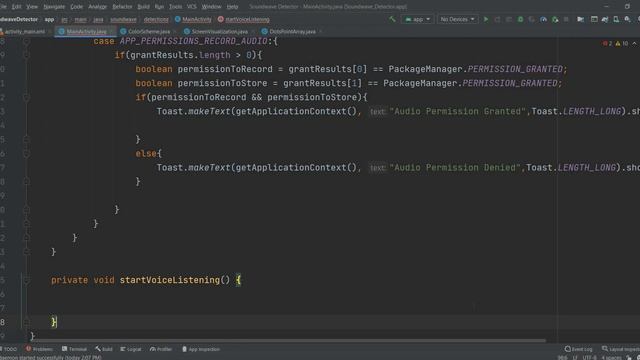This screenshot has width=640, height=360.
Task: Open the VCS menu
Action: pyautogui.click(x=191, y=7)
